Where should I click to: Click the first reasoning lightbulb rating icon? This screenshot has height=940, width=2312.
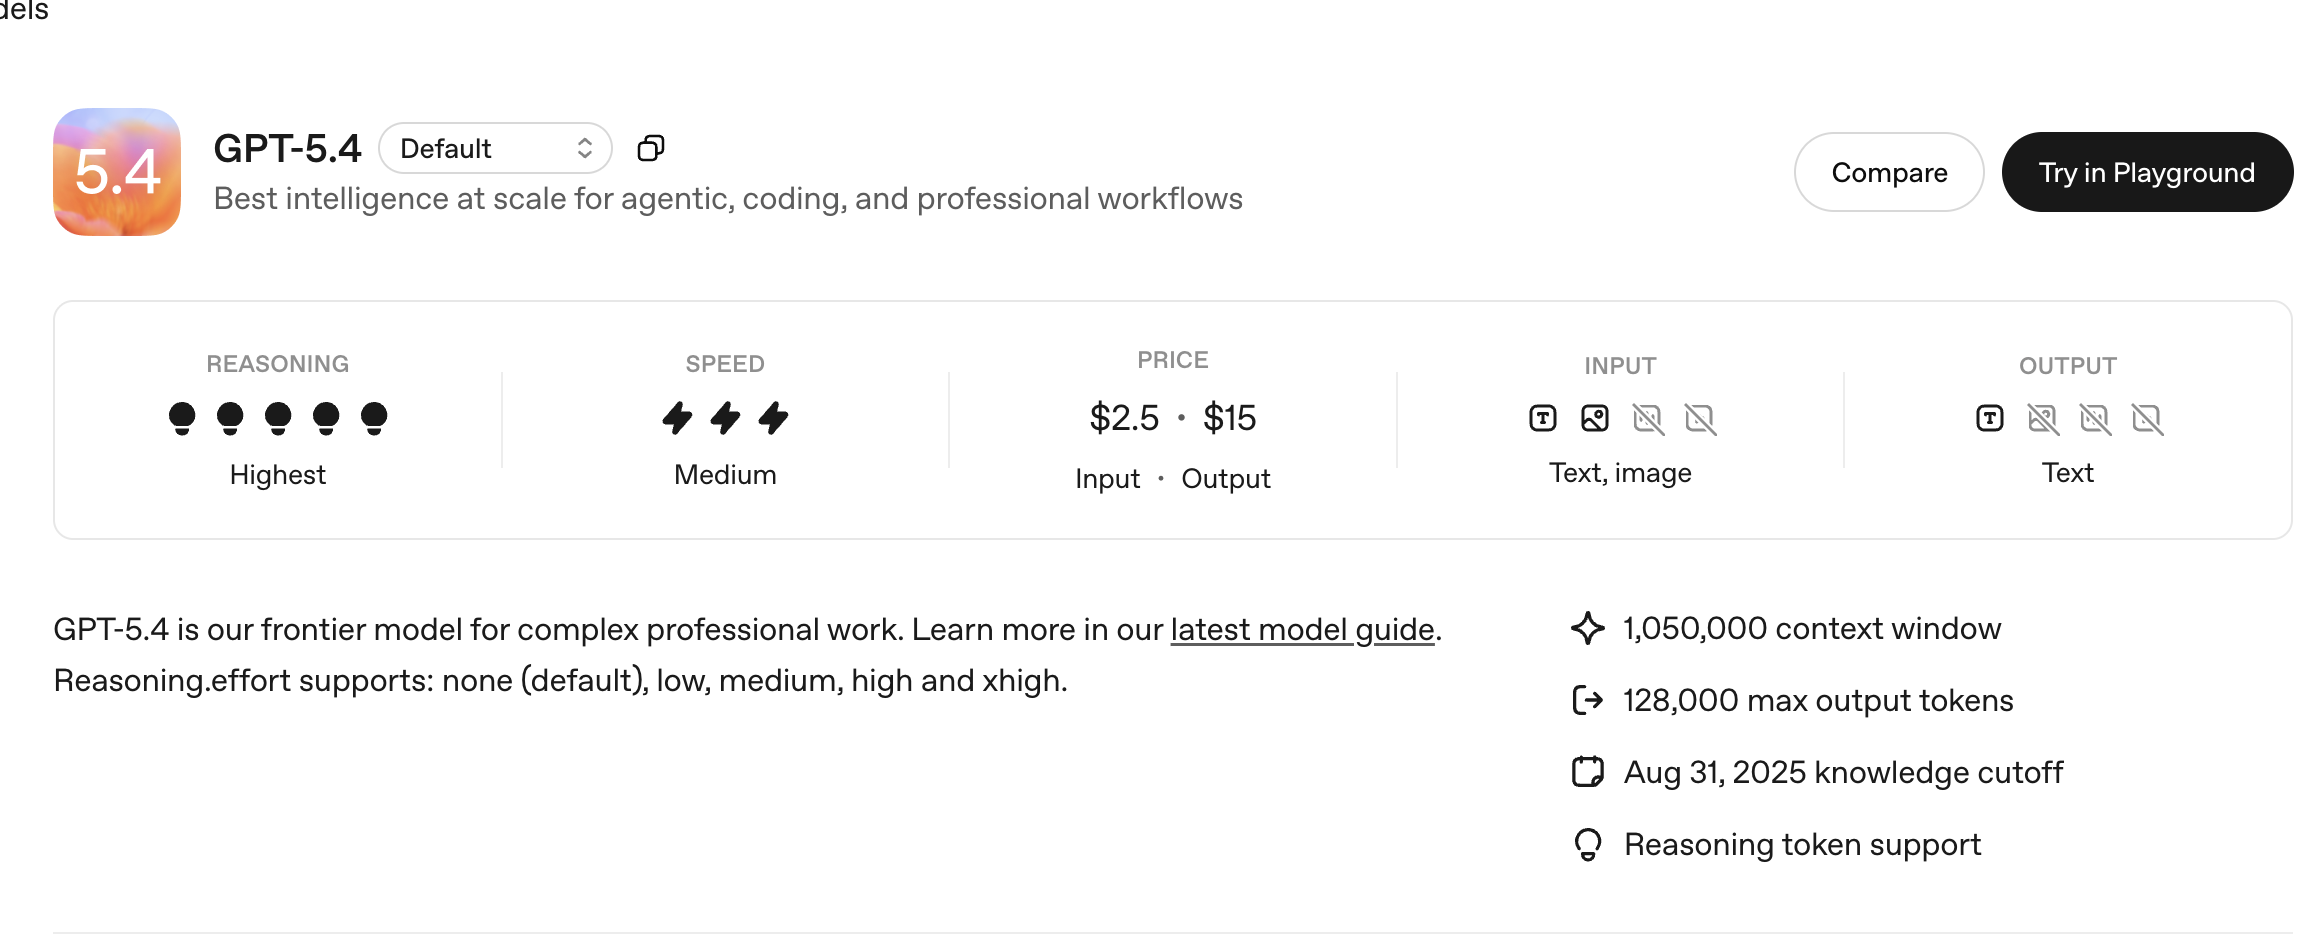[182, 418]
